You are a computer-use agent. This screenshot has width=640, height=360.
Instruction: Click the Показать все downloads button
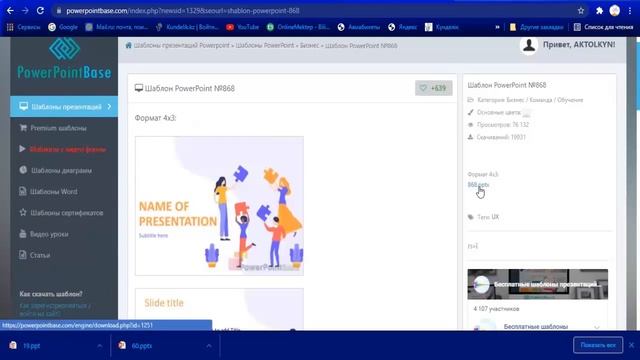(x=598, y=345)
